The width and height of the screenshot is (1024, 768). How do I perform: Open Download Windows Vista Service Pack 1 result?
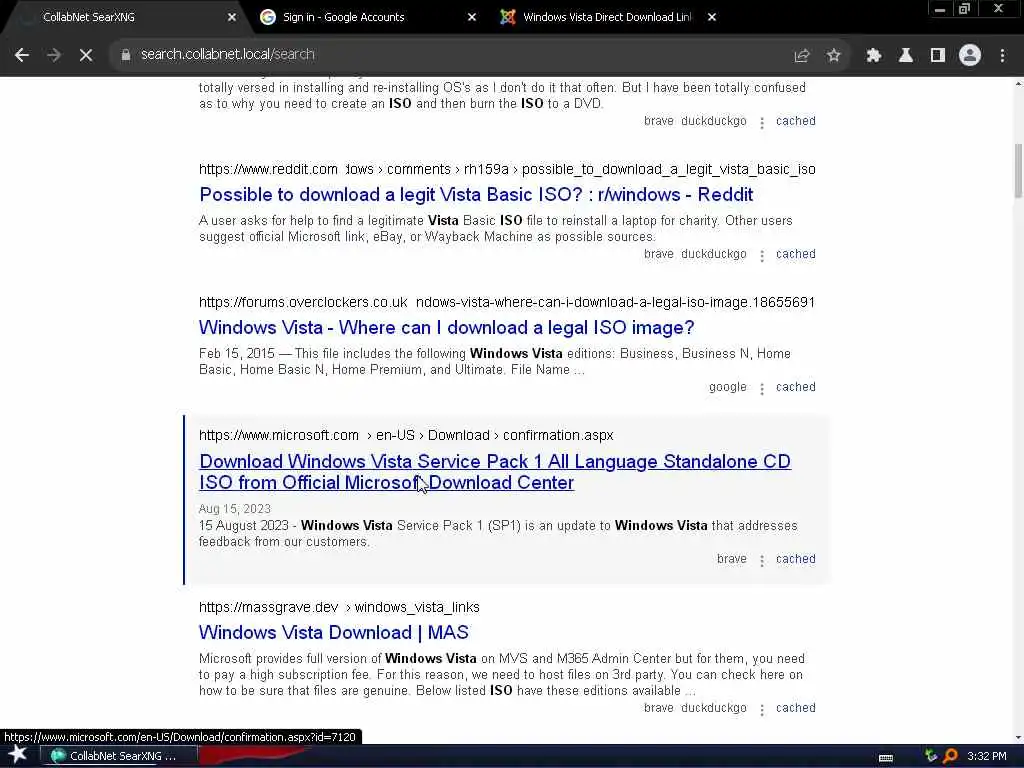click(x=494, y=472)
